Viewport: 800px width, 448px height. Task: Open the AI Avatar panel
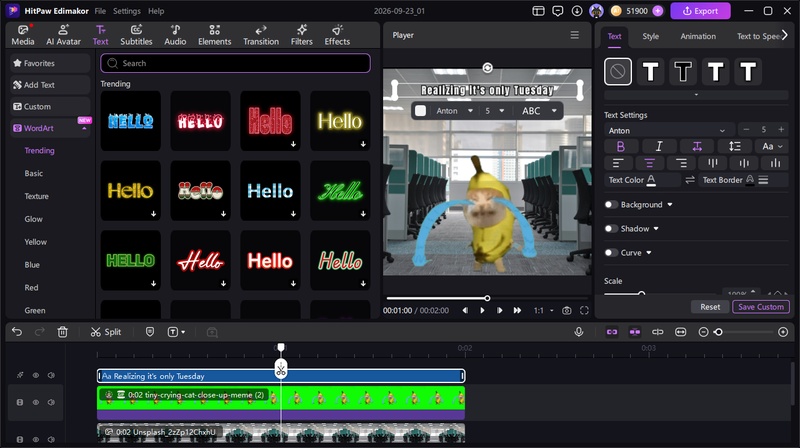coord(63,35)
